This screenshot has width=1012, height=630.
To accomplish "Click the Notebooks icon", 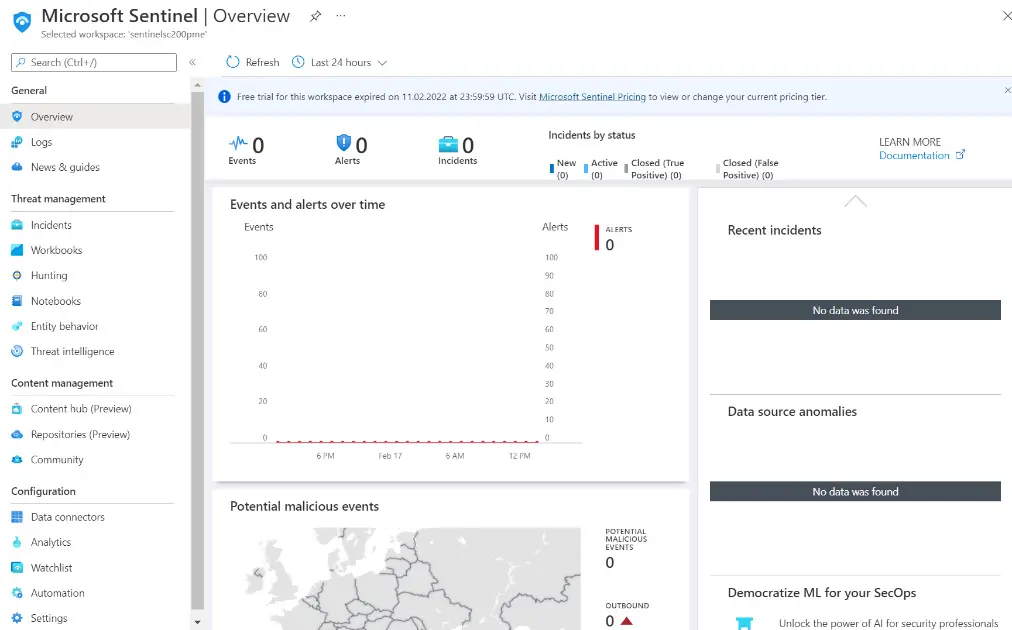I will click(17, 301).
